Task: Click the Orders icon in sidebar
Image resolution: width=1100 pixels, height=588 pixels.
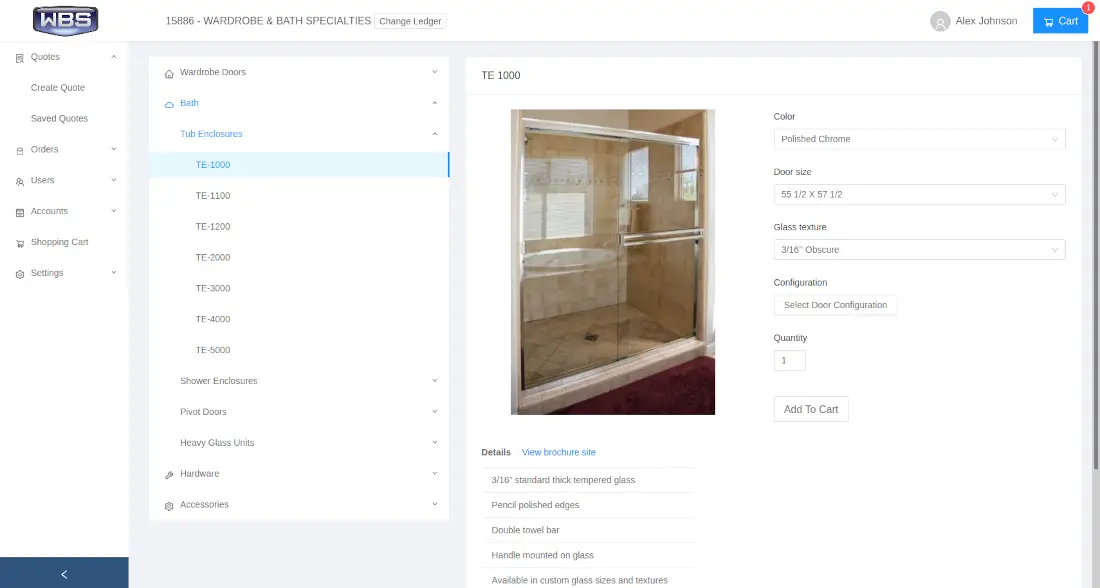Action: (x=20, y=150)
